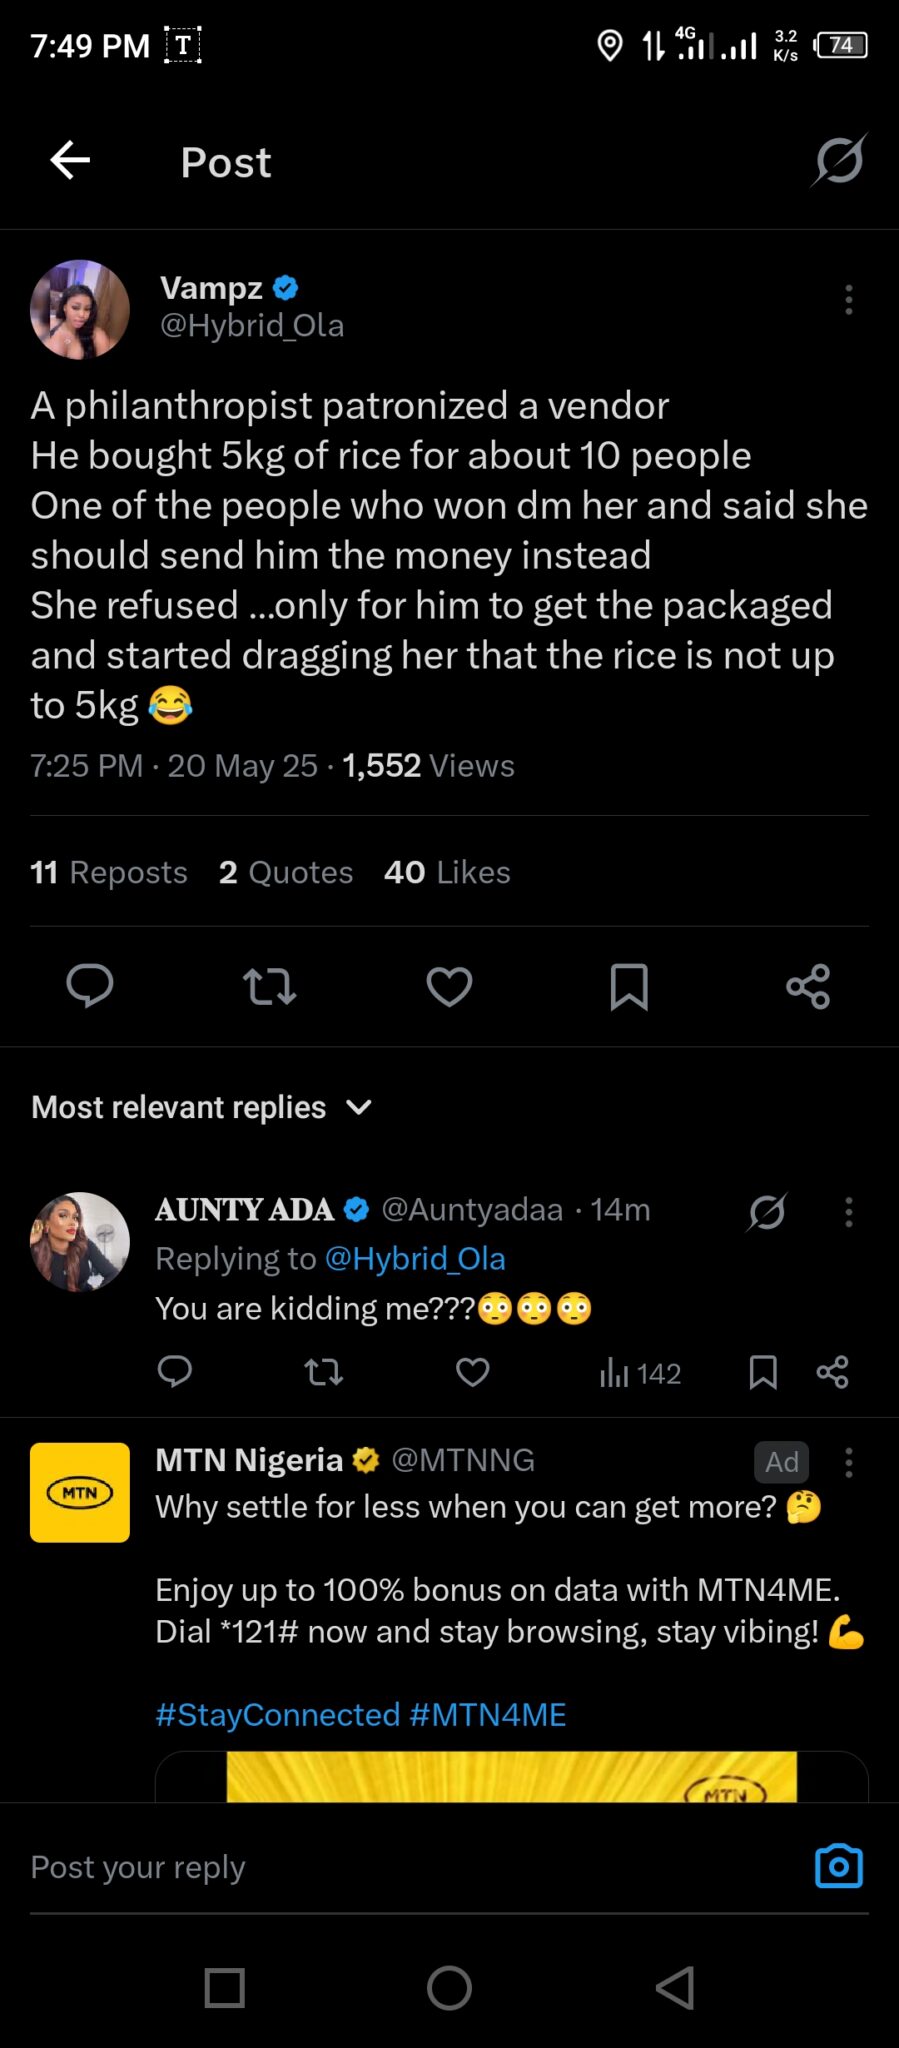Image resolution: width=899 pixels, height=2048 pixels.
Task: Open Vampz's profile picture
Action: coord(80,309)
